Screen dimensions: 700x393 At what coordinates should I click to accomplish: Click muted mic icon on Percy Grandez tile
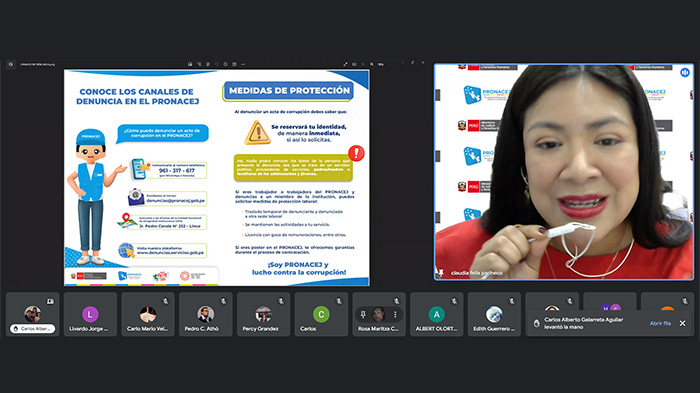281,301
